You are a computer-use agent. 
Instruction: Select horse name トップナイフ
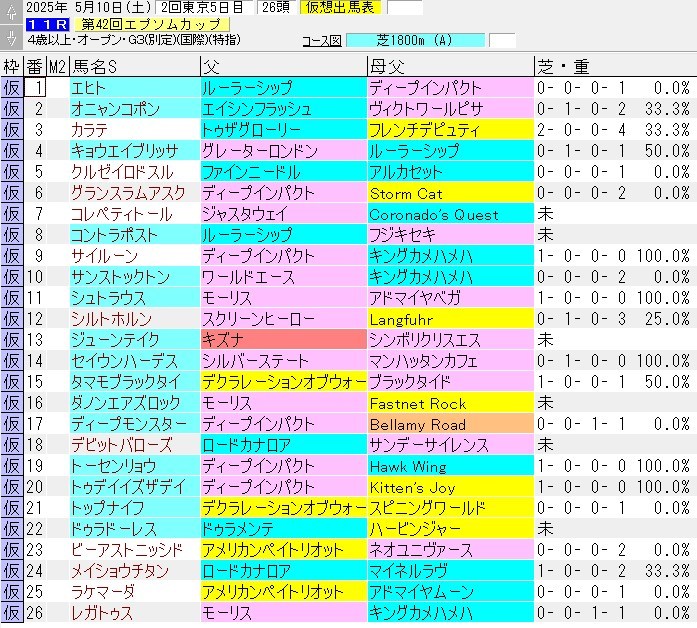coord(135,508)
